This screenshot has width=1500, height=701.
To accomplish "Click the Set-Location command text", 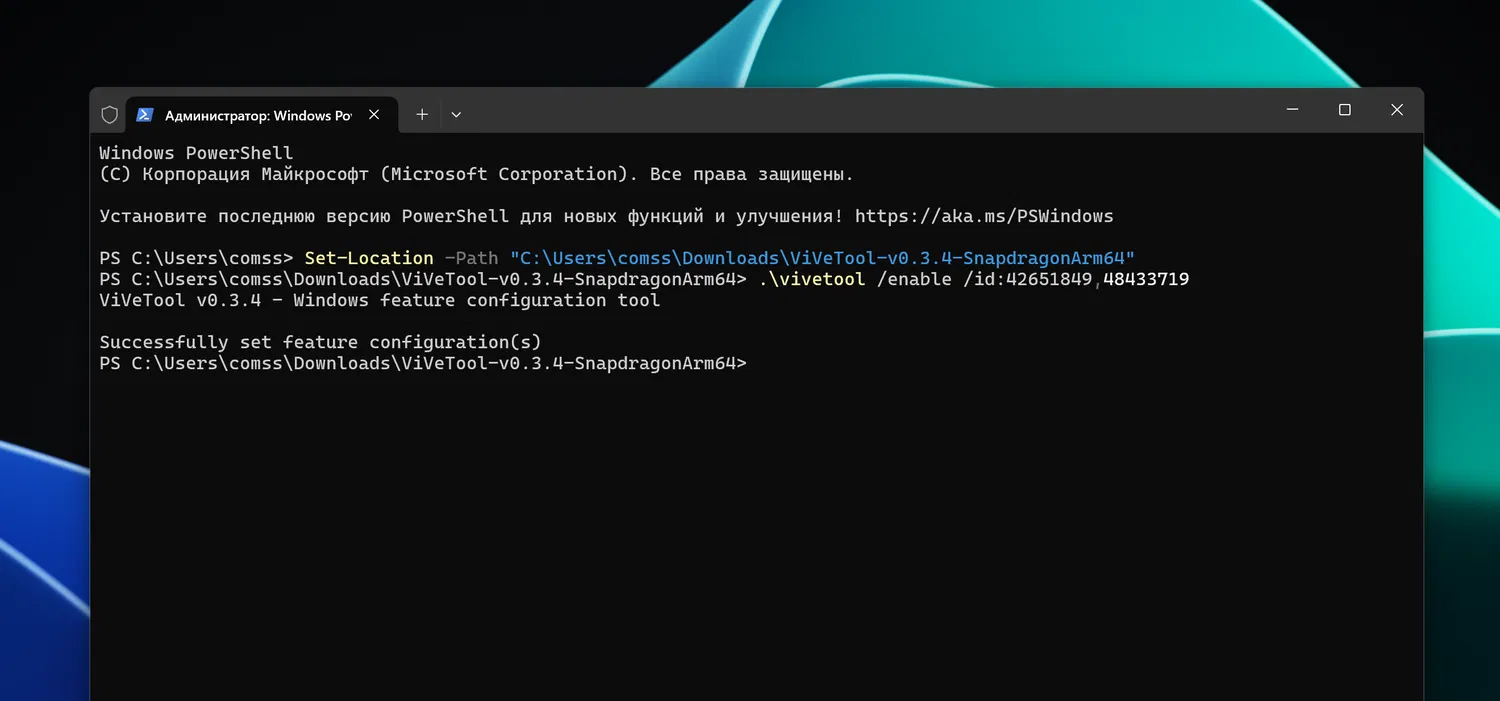I will (369, 258).
